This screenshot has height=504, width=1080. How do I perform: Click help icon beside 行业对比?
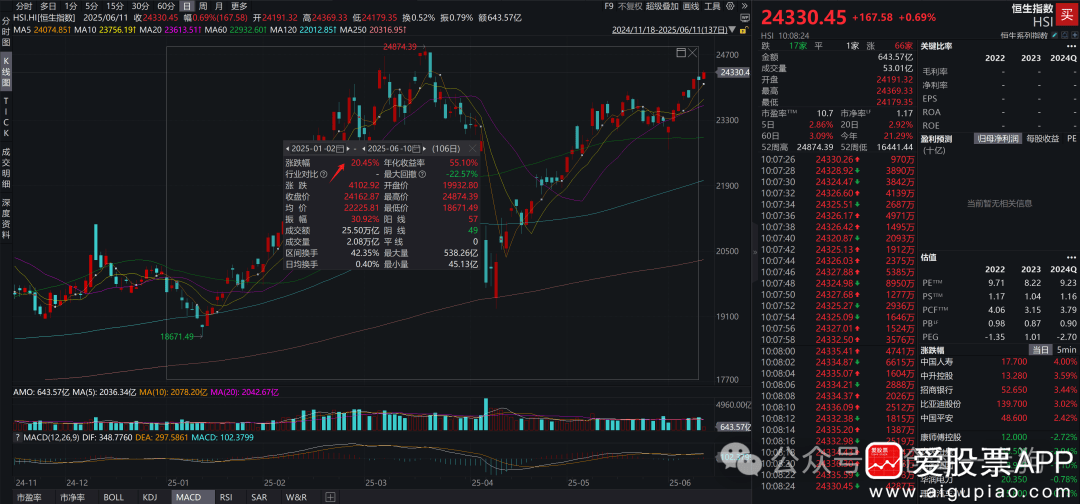coord(323,174)
